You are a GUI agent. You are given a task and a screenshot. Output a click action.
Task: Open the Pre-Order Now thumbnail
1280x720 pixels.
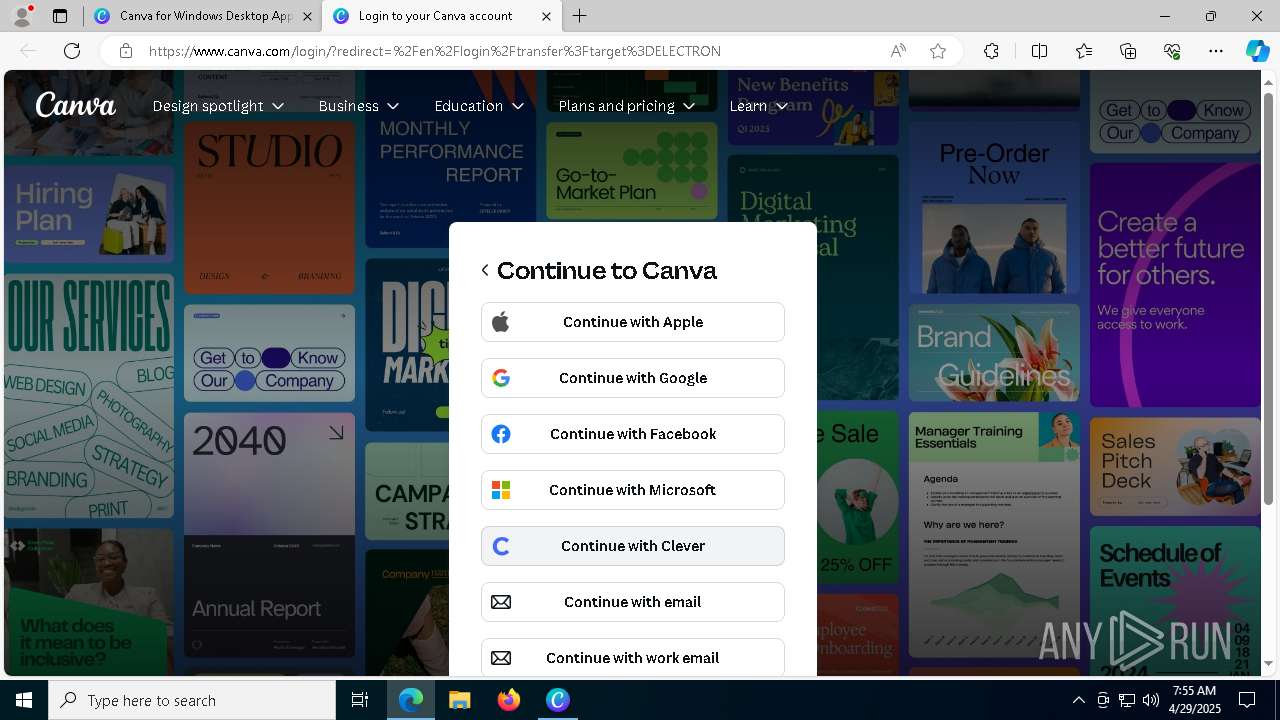(995, 209)
